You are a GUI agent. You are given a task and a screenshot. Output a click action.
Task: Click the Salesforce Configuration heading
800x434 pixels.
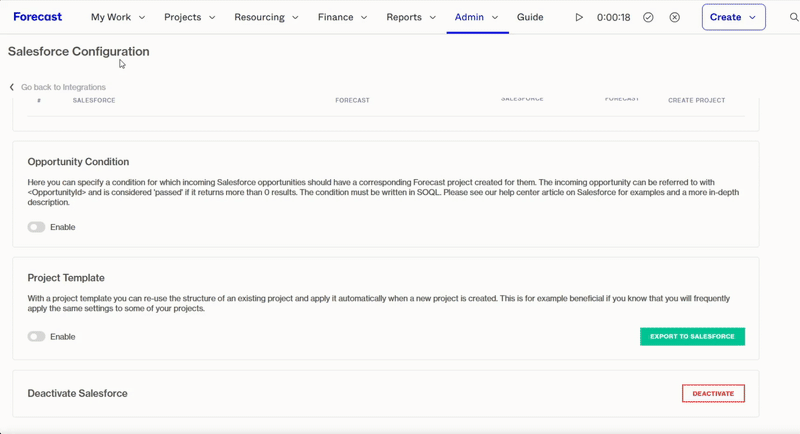tap(79, 52)
